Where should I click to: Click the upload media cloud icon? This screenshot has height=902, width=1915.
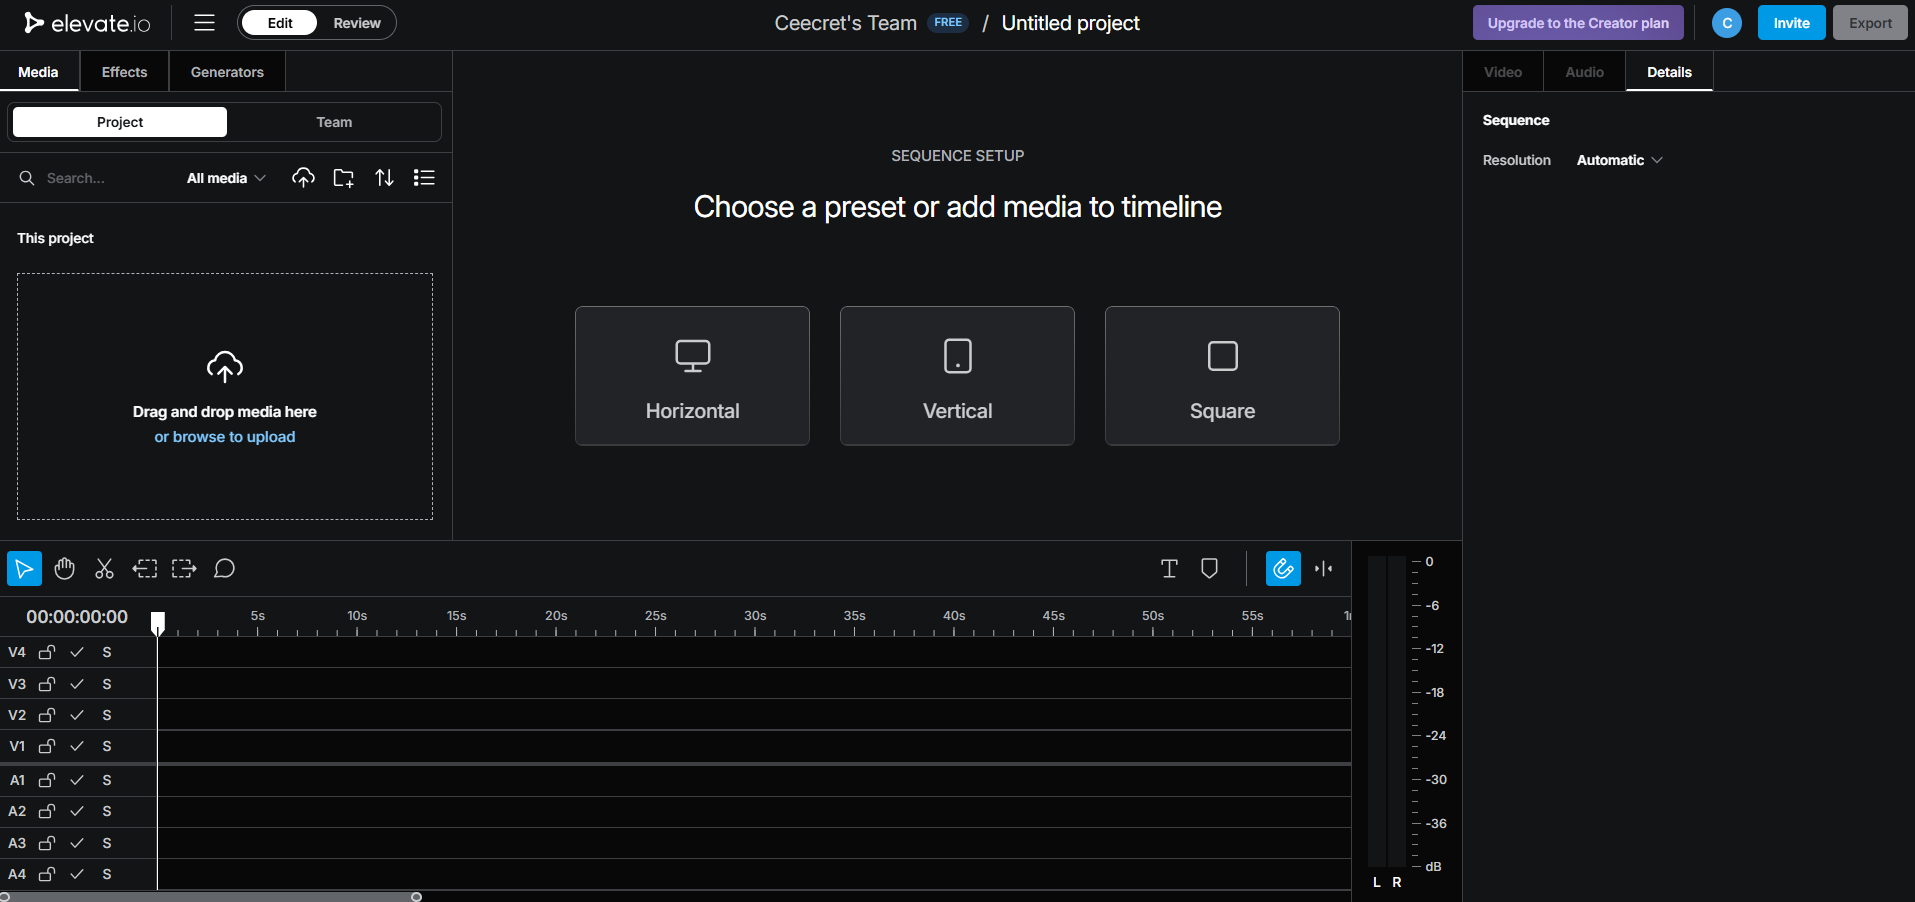click(x=304, y=177)
